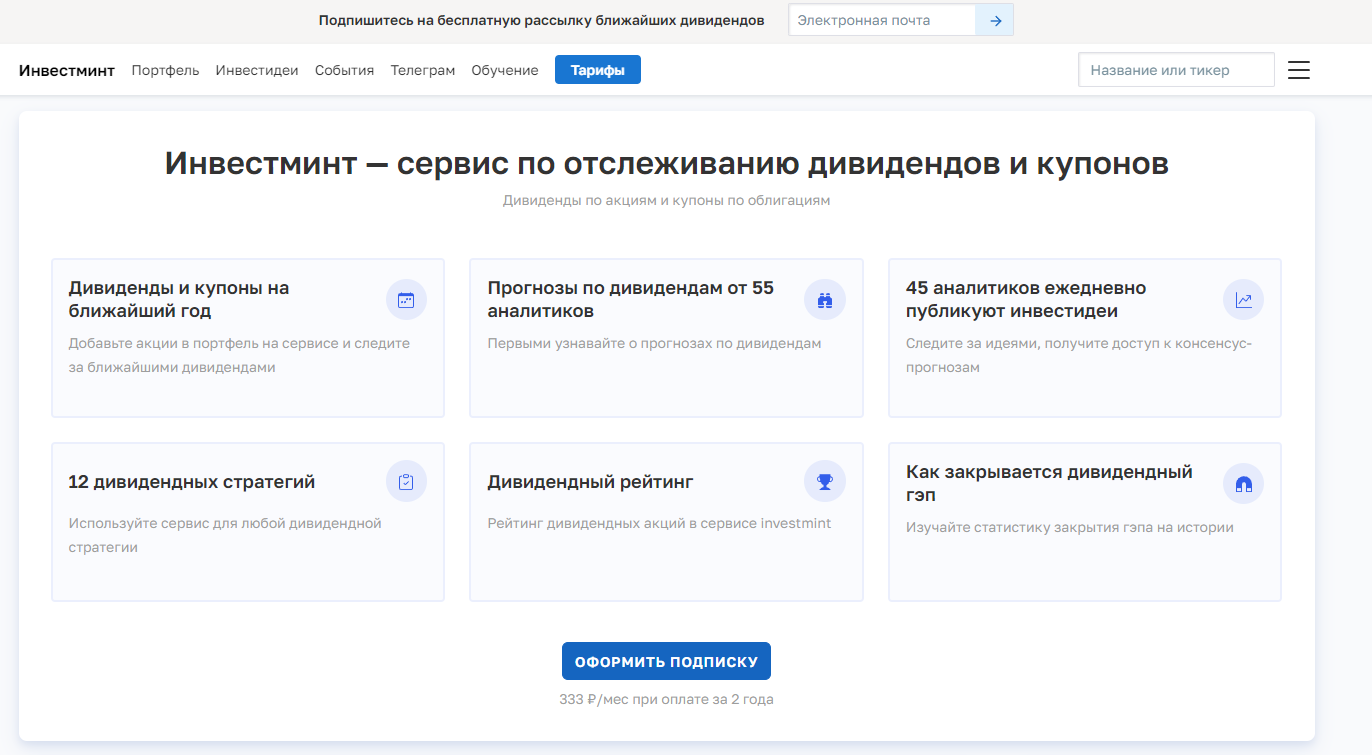Focus the Электронная почта input field
This screenshot has width=1372, height=755.
point(881,20)
